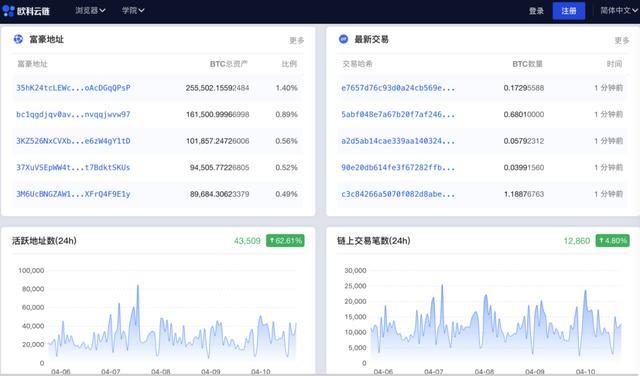
Task: Open the 浏览器 dropdown menu
Action: pyautogui.click(x=90, y=10)
